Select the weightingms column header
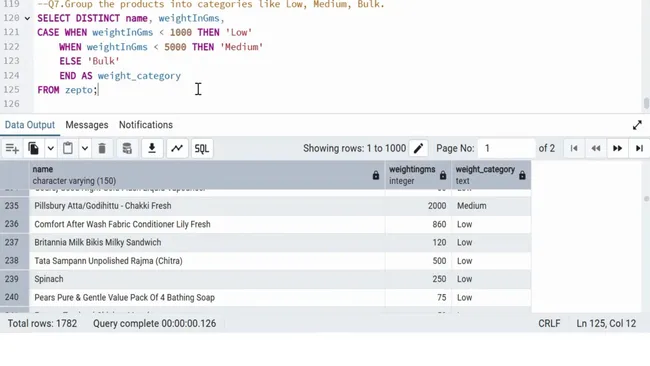The width and height of the screenshot is (650, 366). point(418,175)
